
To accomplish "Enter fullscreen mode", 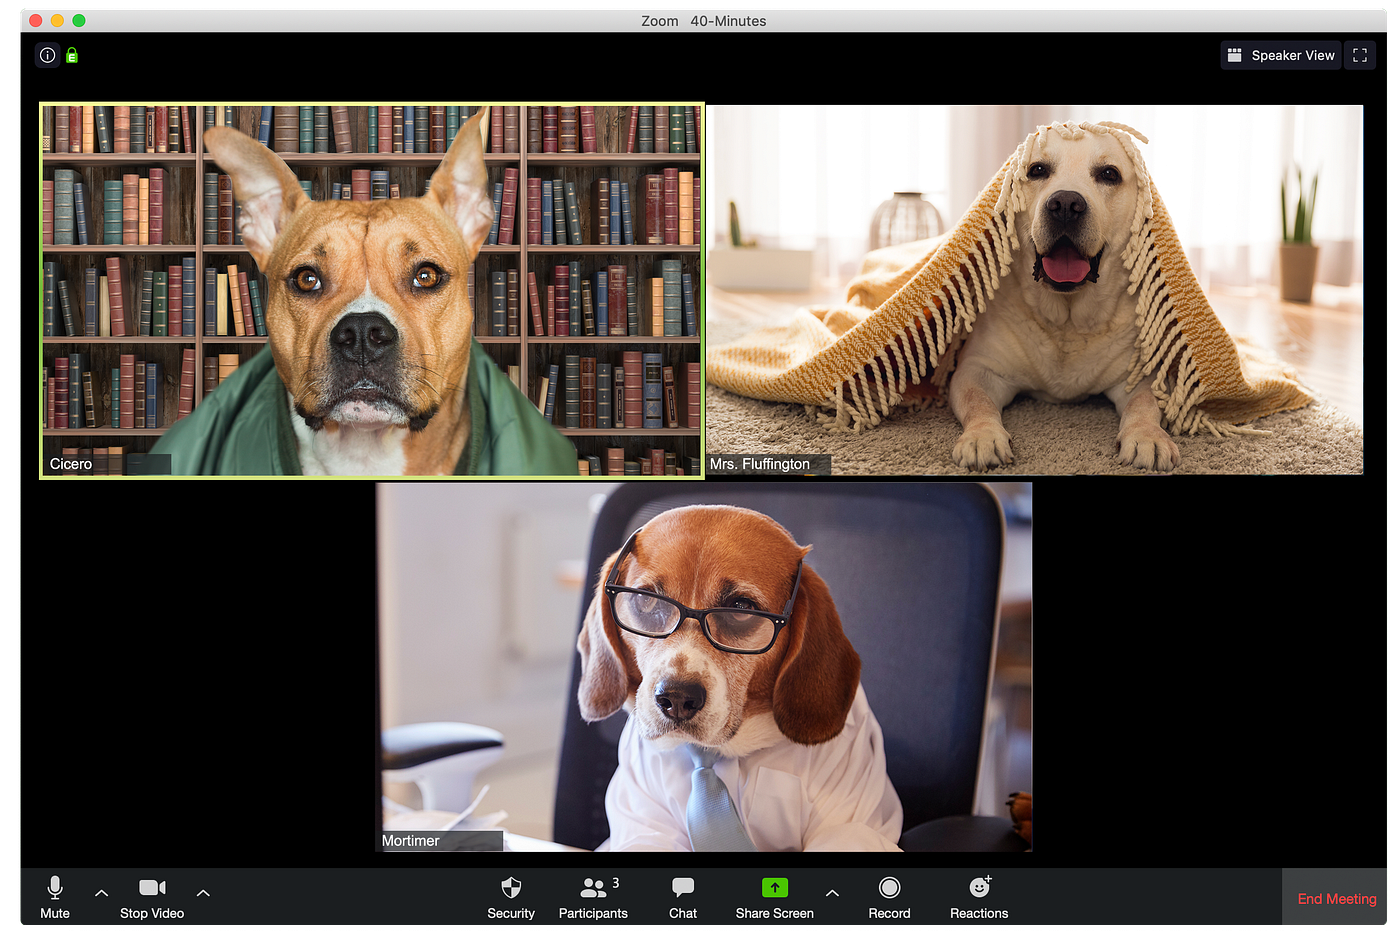I will click(x=1359, y=55).
